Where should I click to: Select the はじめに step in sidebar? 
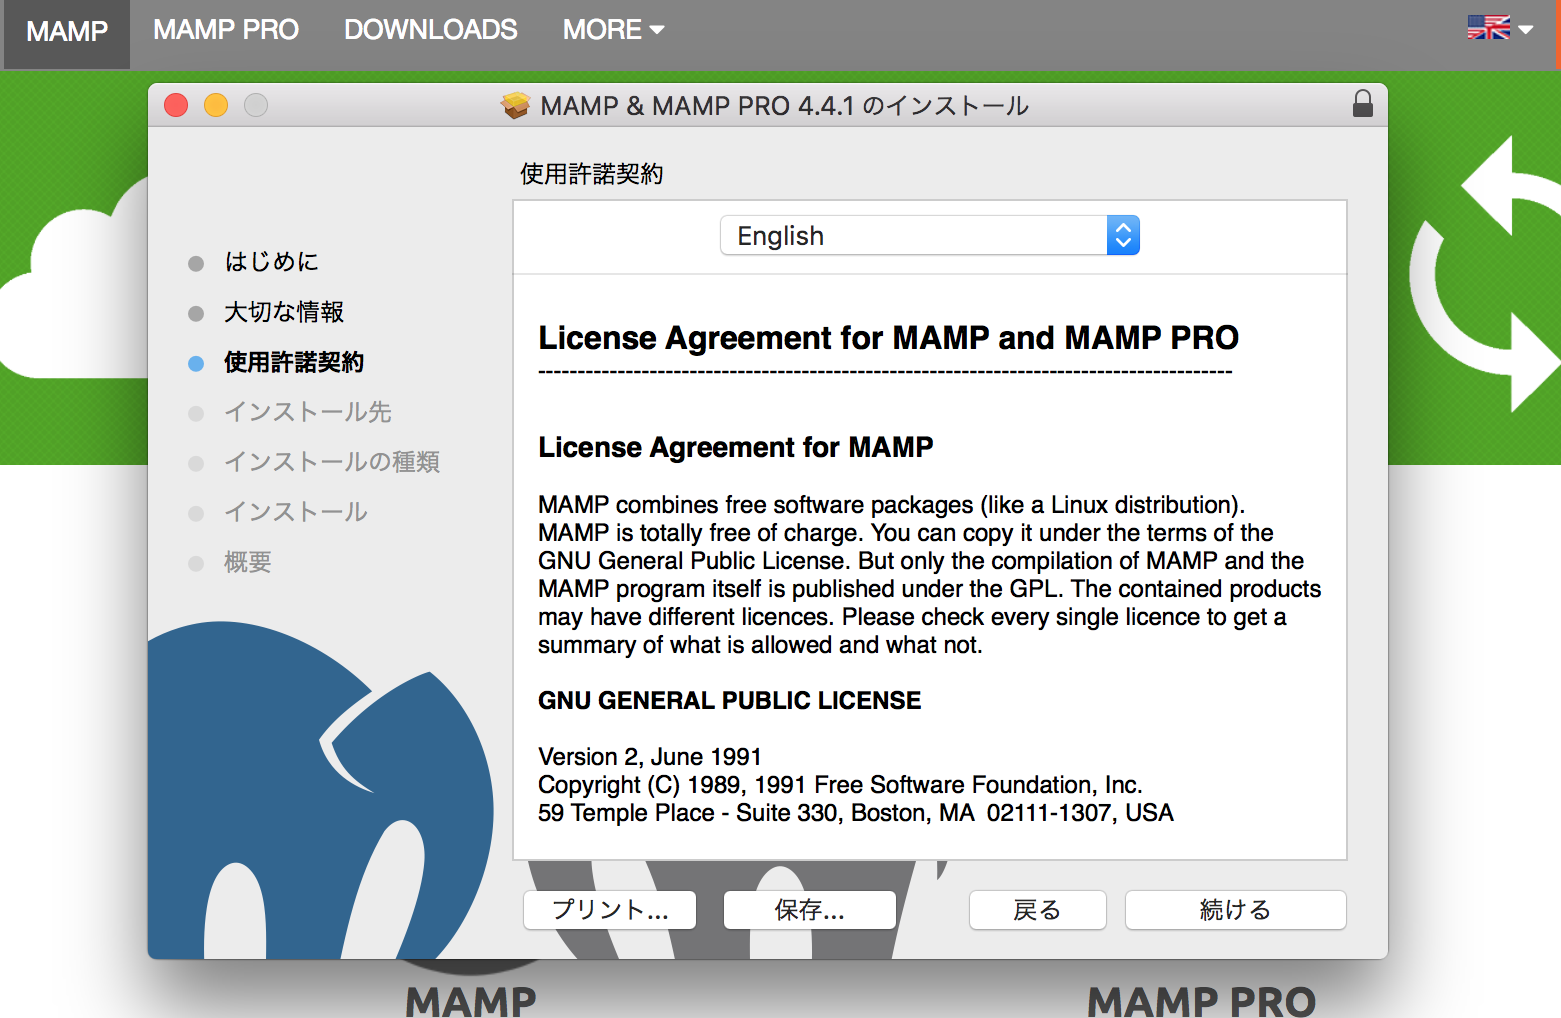[x=271, y=262]
